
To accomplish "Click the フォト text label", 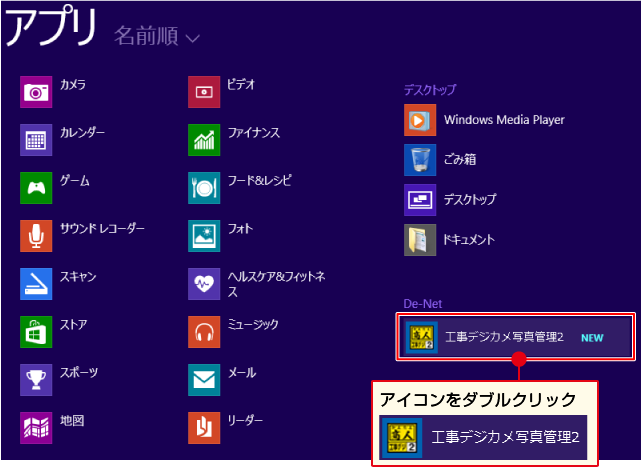I will coord(240,229).
